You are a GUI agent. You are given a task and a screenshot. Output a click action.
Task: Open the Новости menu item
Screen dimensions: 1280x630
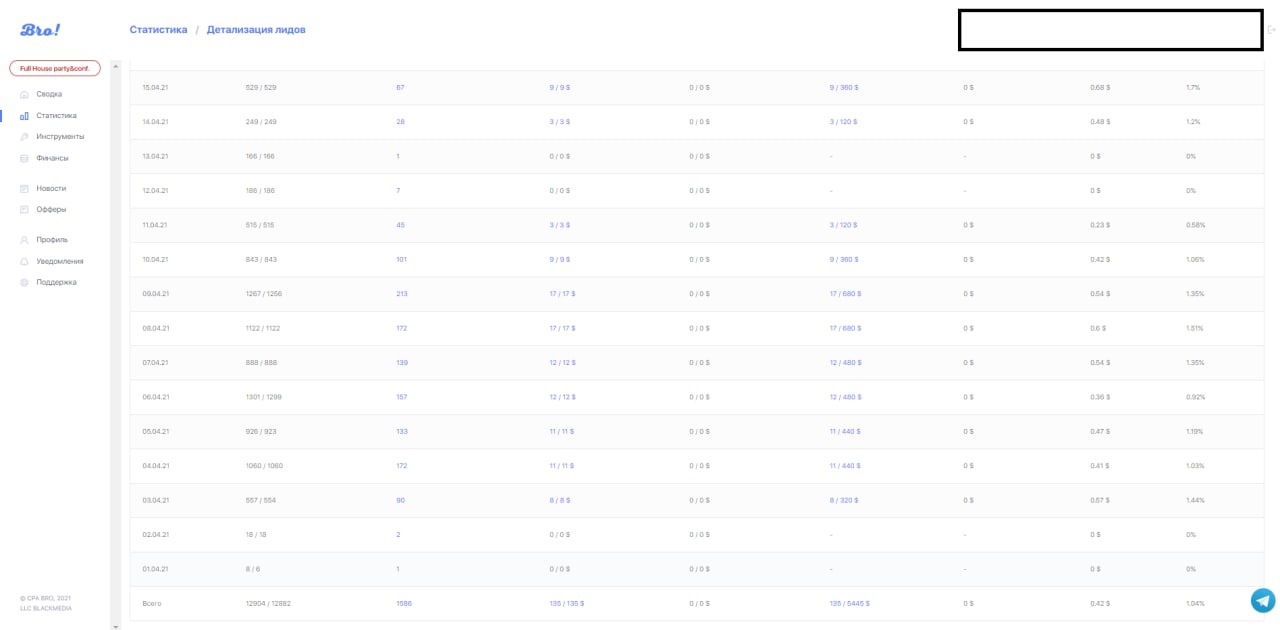[51, 188]
